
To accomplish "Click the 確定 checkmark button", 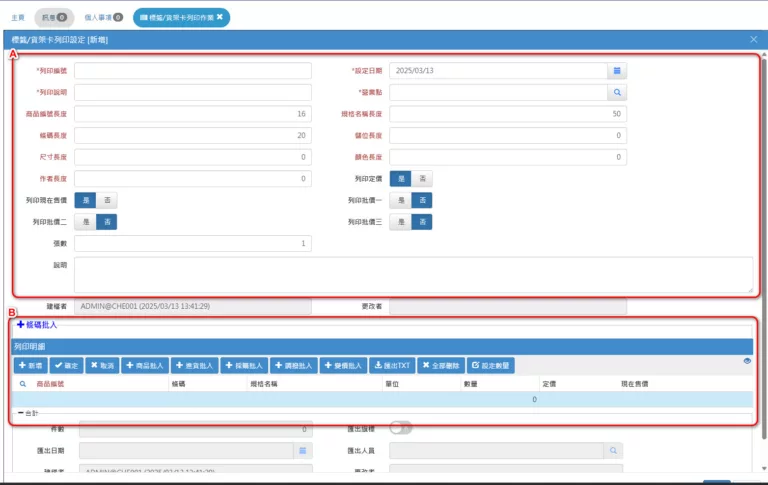I will pyautogui.click(x=64, y=366).
